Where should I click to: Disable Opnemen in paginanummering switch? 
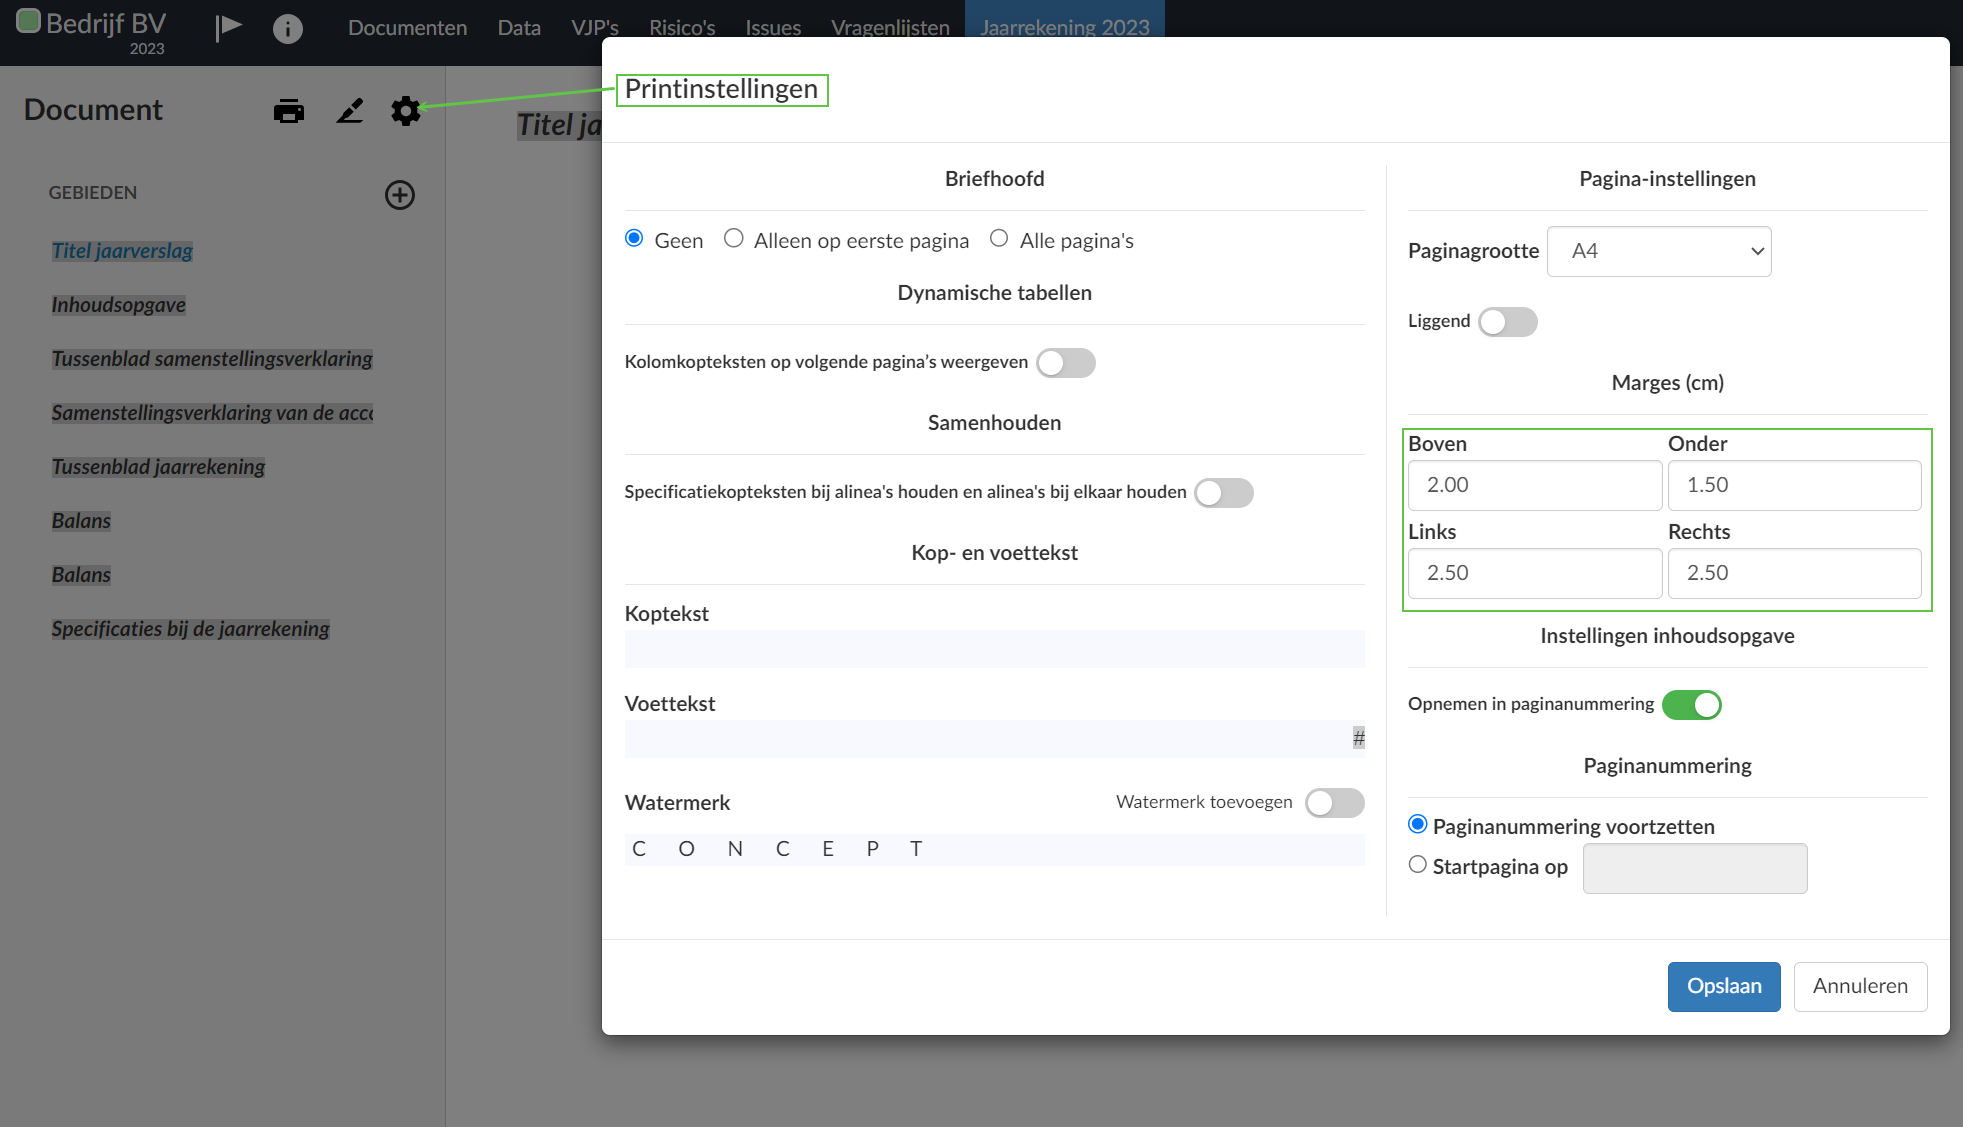tap(1692, 705)
